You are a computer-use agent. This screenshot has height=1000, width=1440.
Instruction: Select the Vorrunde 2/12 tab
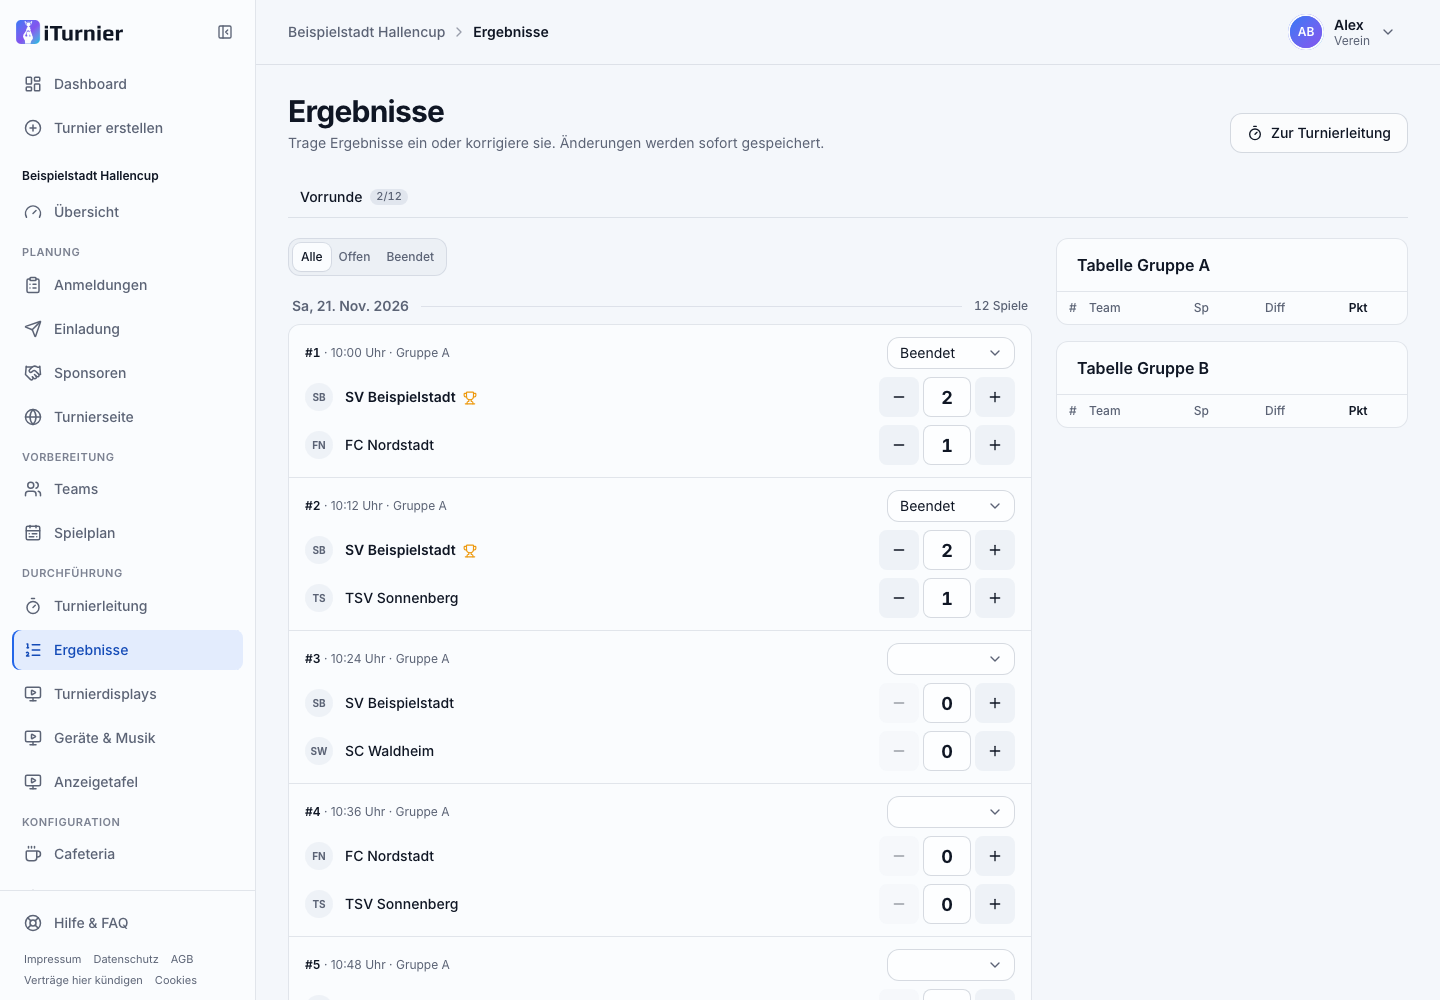pyautogui.click(x=353, y=197)
